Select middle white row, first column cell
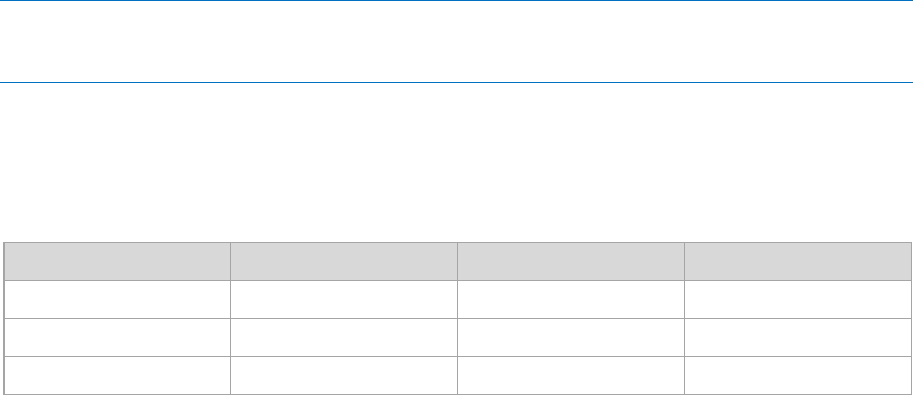 117,337
